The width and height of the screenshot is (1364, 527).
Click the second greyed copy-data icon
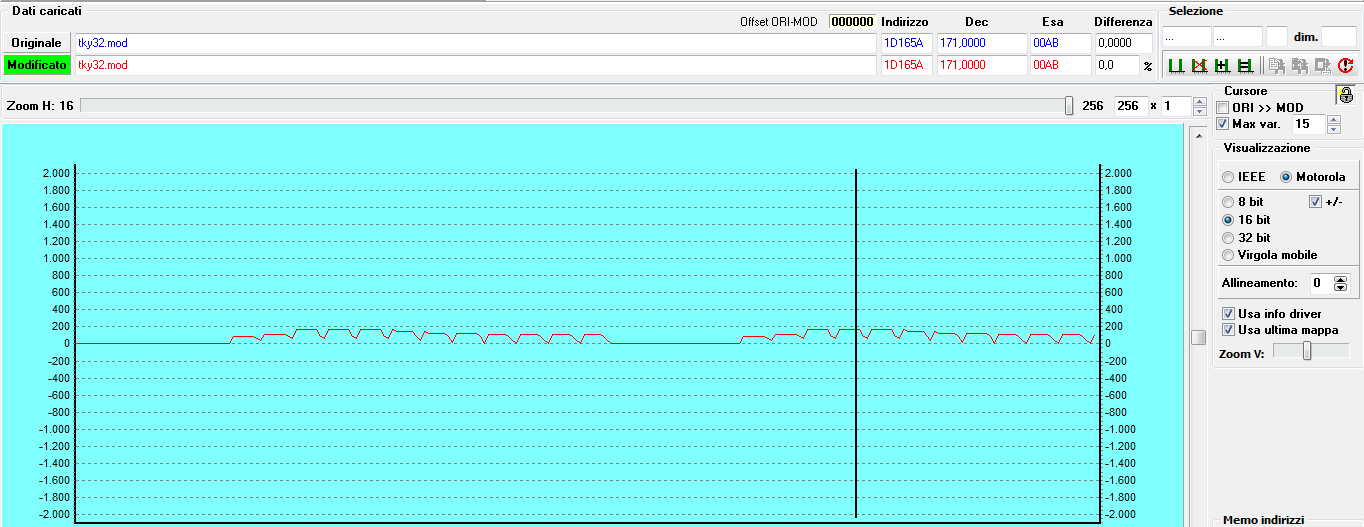1299,66
